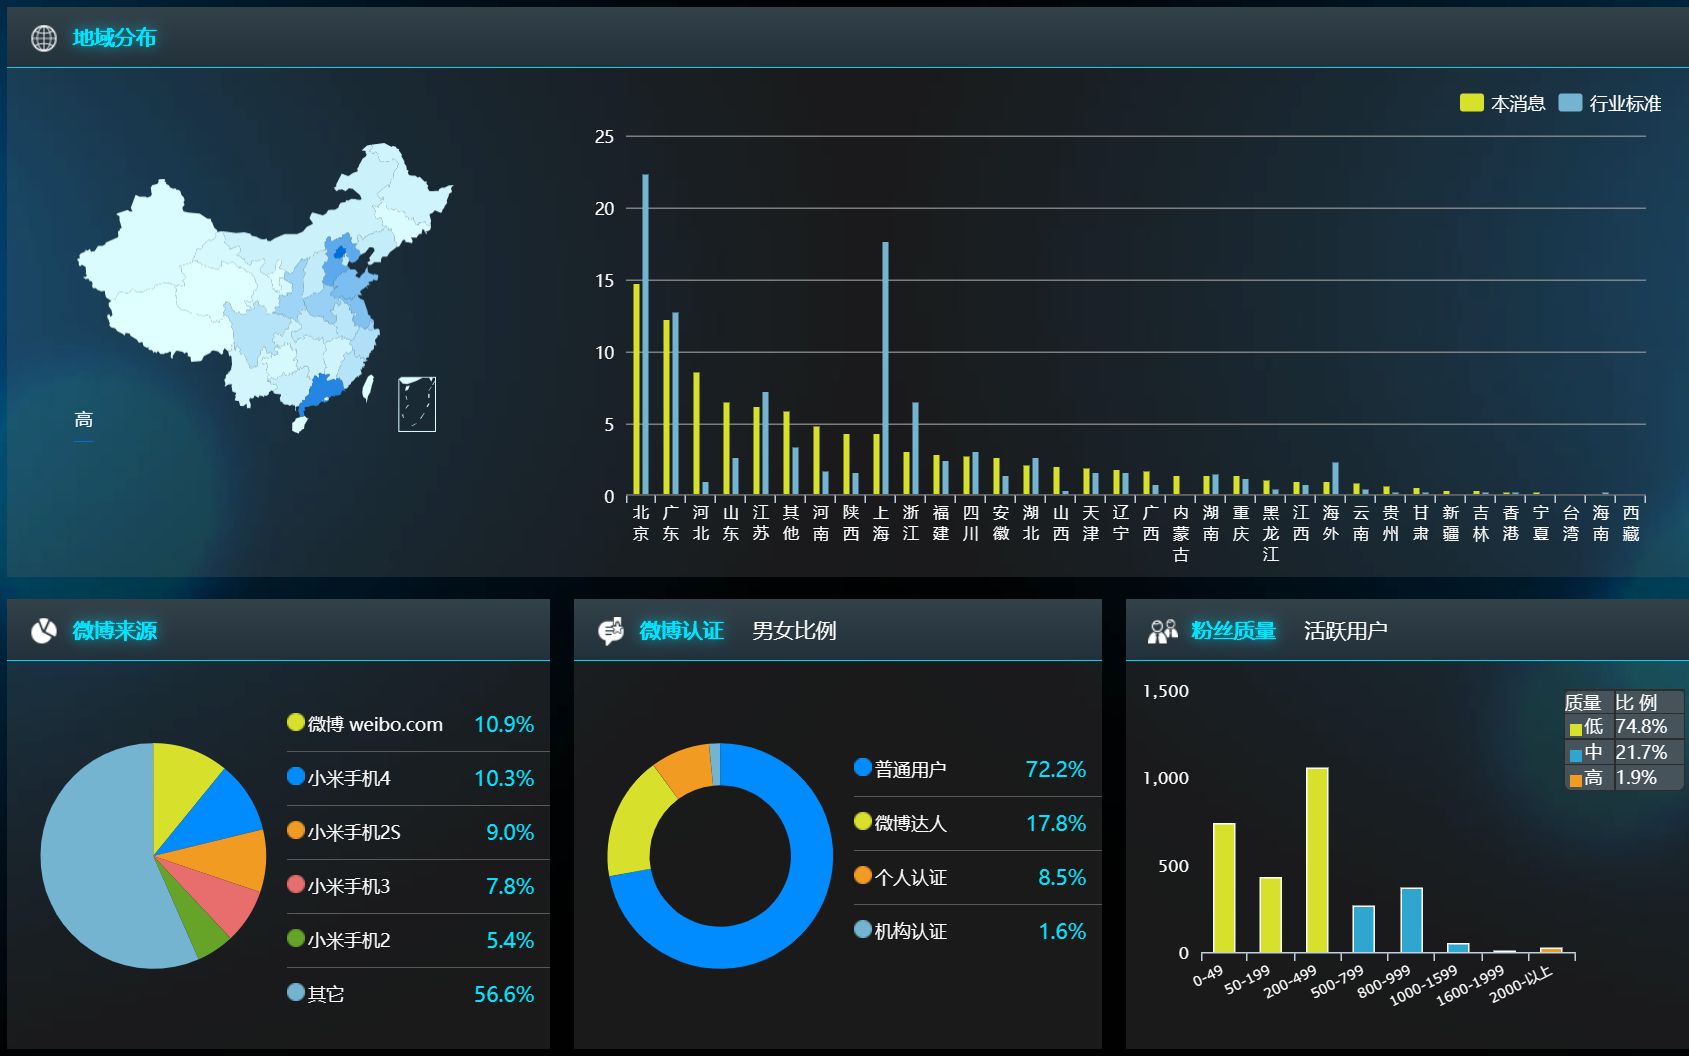Click the 广东 axis label

pyautogui.click(x=671, y=523)
